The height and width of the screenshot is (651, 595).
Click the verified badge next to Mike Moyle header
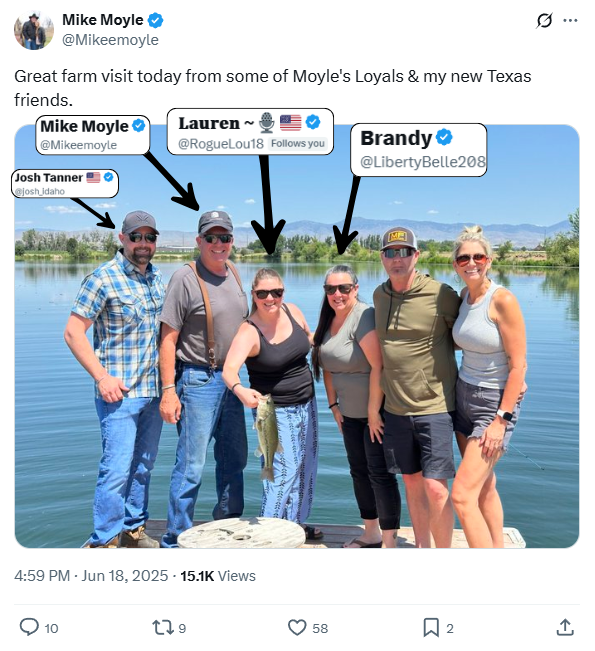coord(155,20)
